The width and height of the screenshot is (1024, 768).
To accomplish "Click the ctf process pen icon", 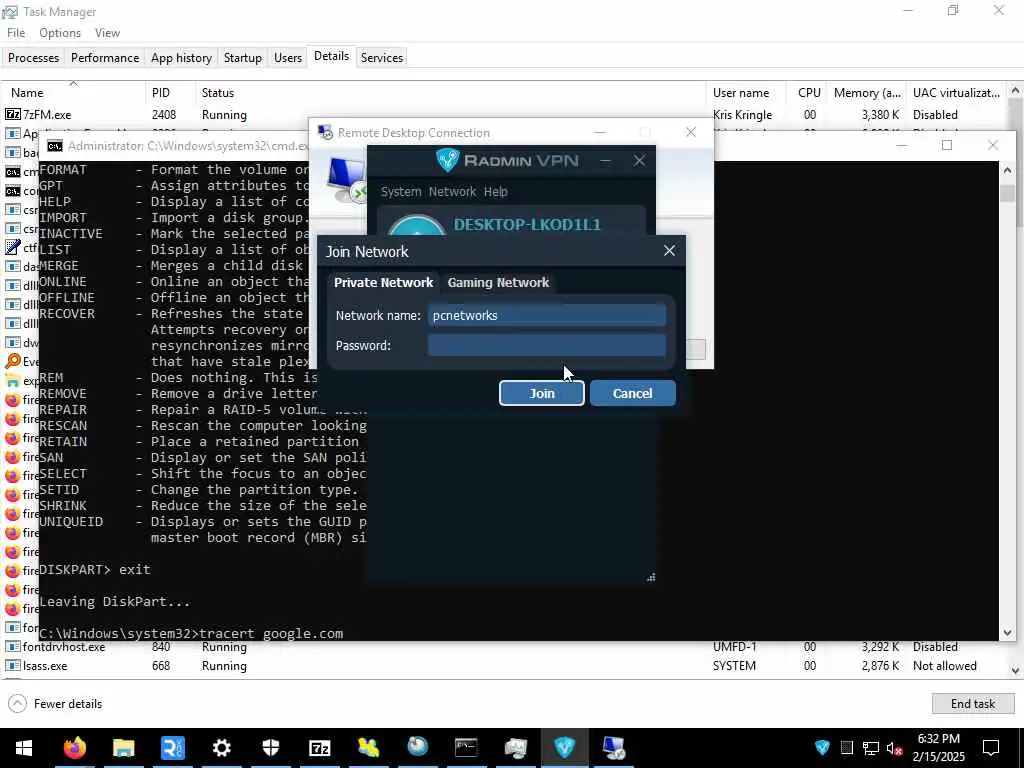I will click(x=12, y=247).
